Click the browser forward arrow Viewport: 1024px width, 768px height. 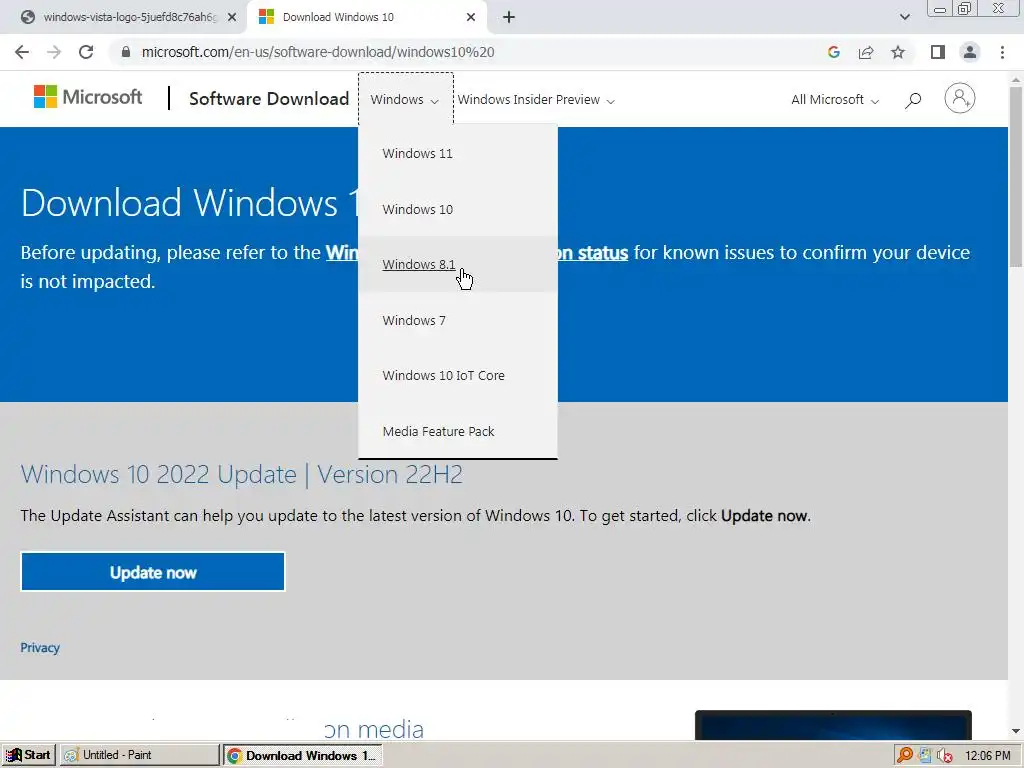coord(54,52)
